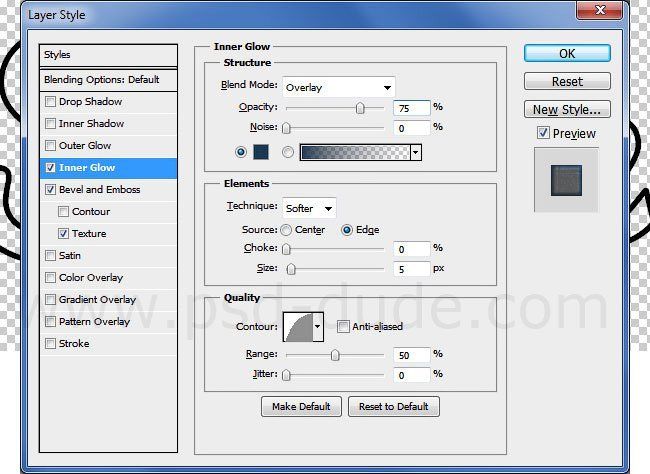
Task: Click the Size value field
Action: [x=412, y=269]
